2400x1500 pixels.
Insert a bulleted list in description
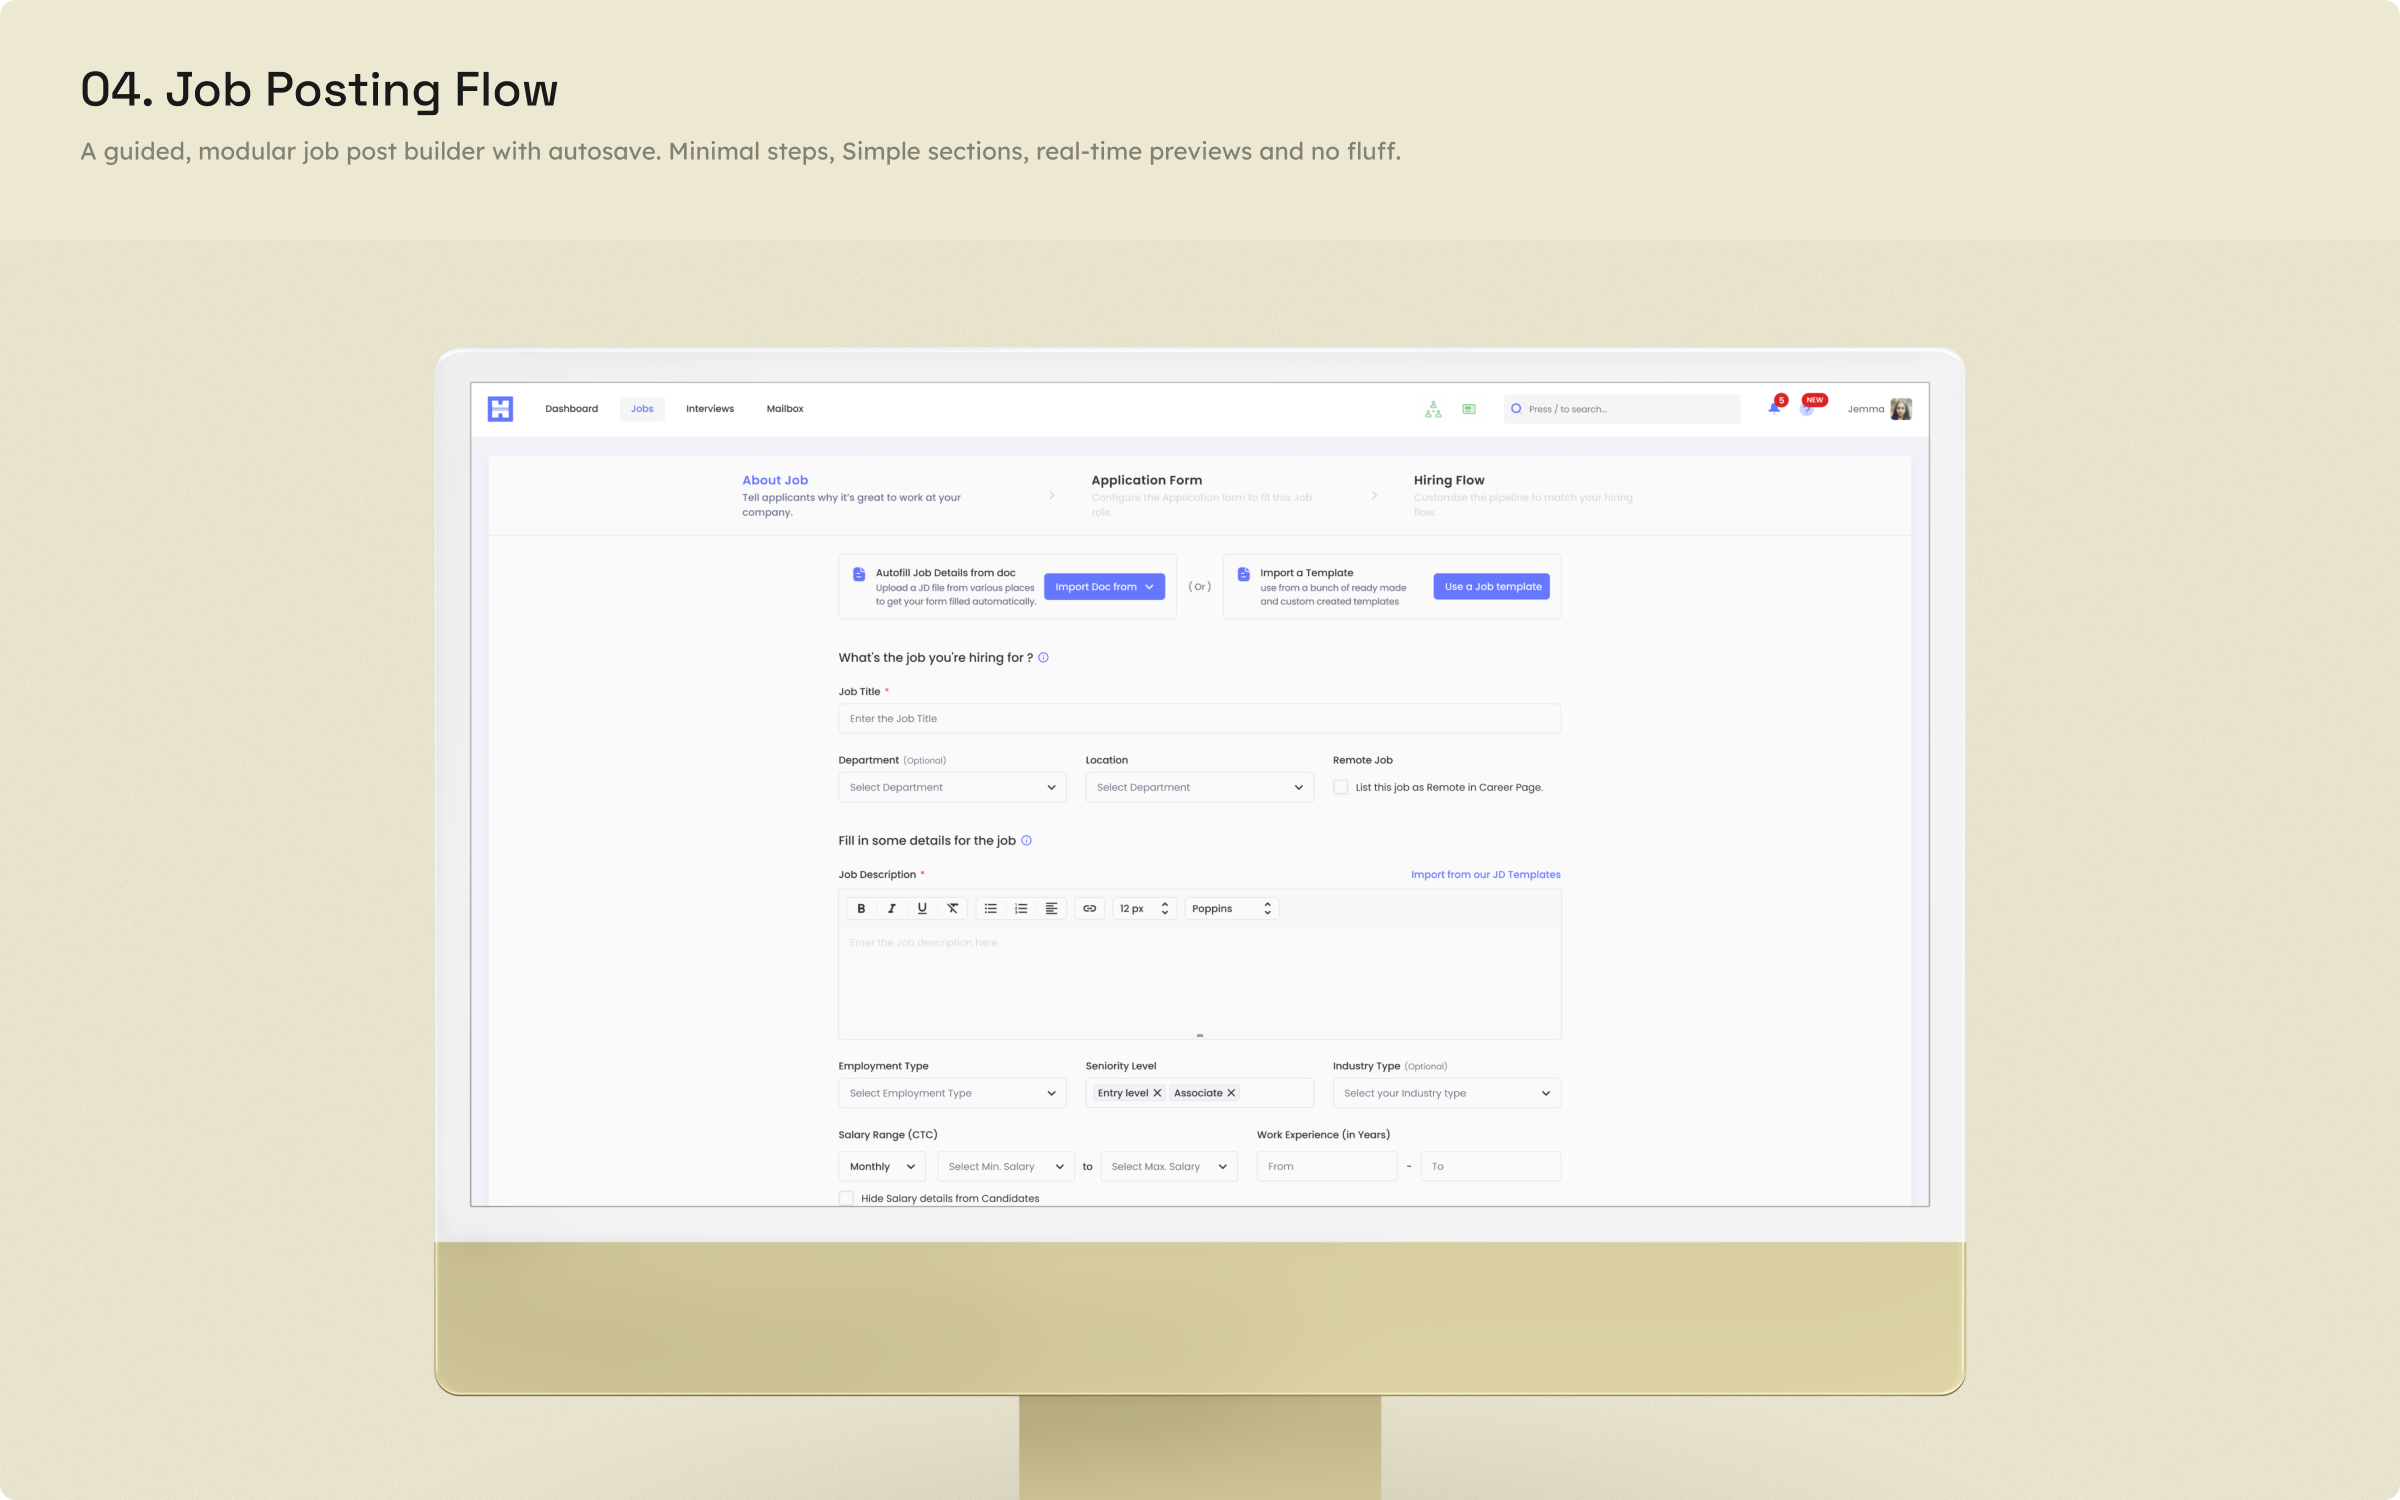(x=990, y=908)
